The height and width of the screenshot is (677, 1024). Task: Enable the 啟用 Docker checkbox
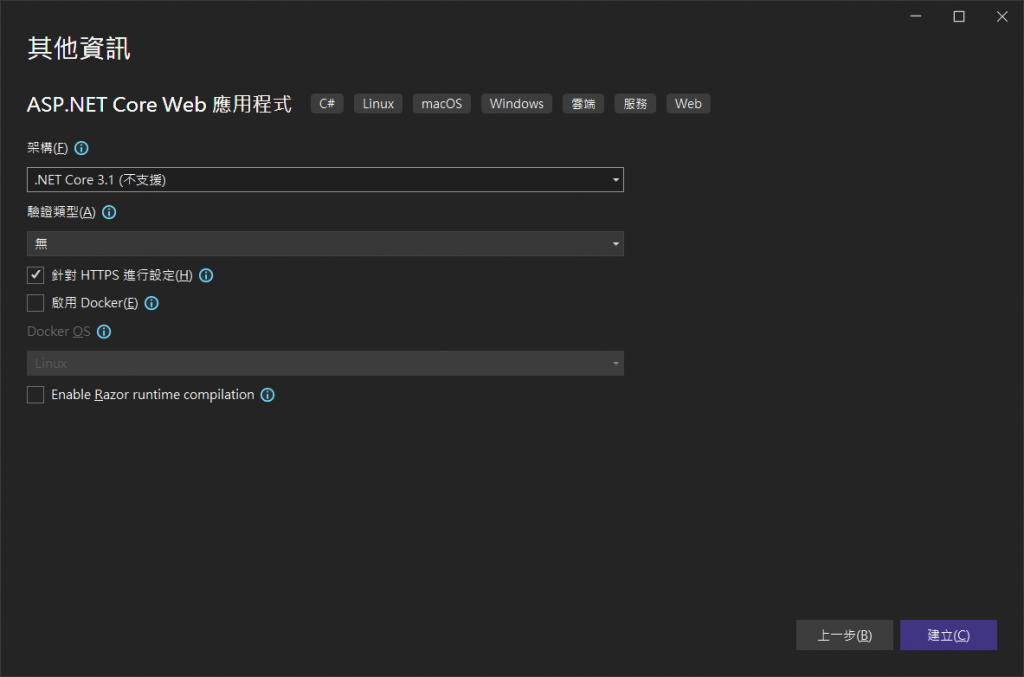(35, 303)
